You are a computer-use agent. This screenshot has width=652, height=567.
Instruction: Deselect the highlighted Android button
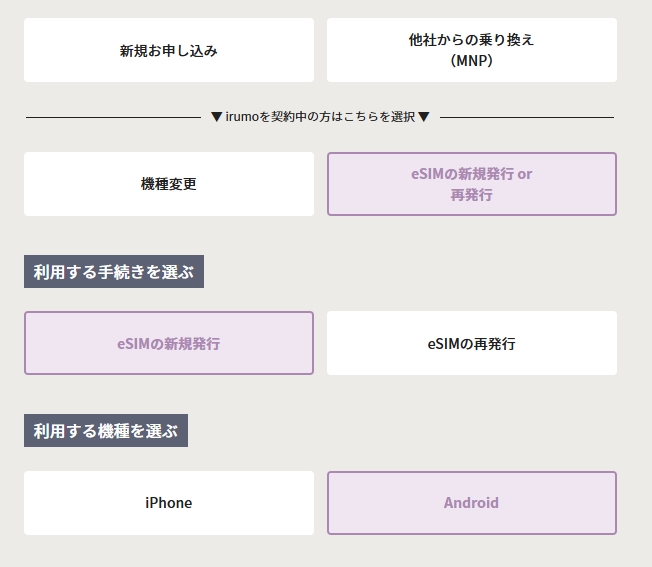pos(471,503)
